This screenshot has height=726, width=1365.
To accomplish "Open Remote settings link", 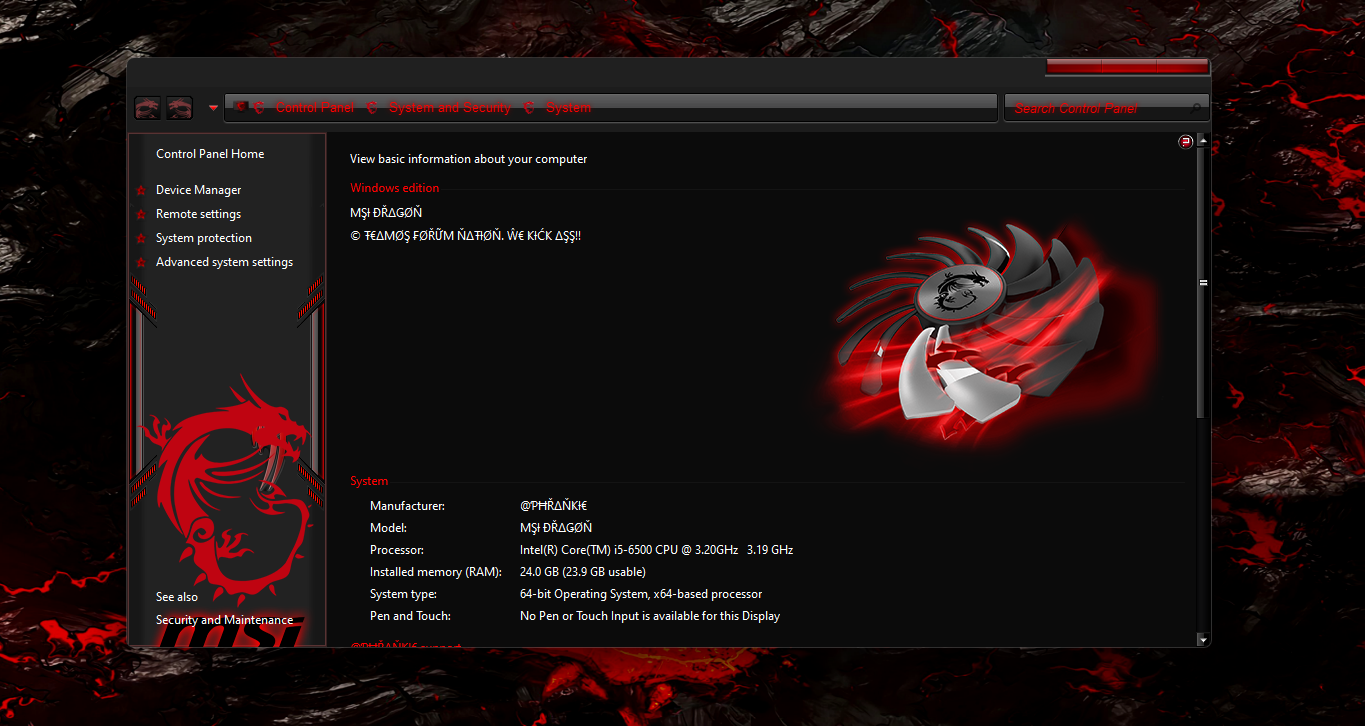I will click(198, 214).
